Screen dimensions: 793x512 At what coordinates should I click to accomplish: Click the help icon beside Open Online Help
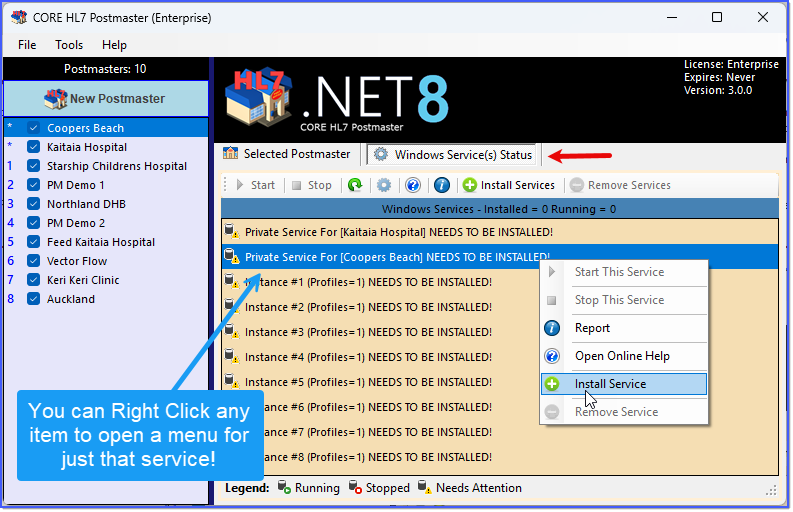(x=552, y=356)
